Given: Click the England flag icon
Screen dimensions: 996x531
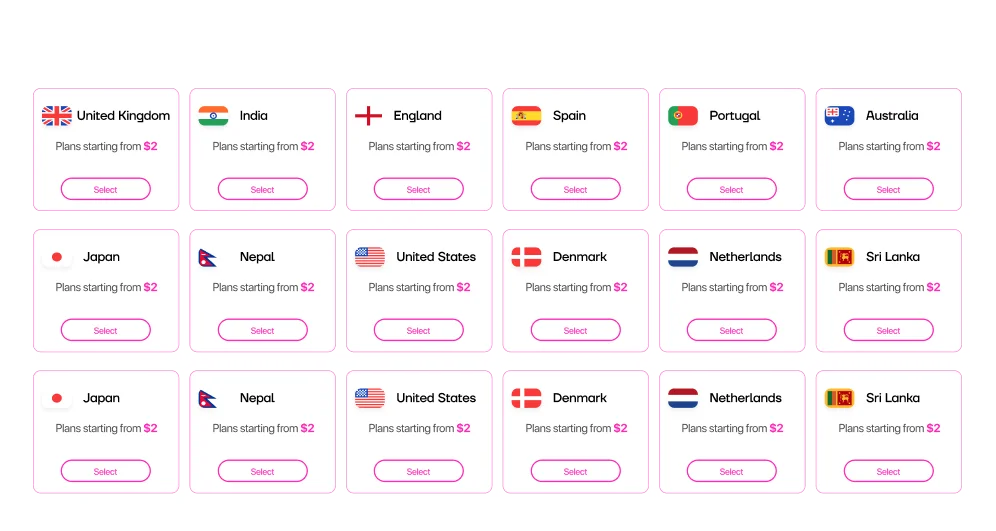Looking at the screenshot, I should coord(369,116).
